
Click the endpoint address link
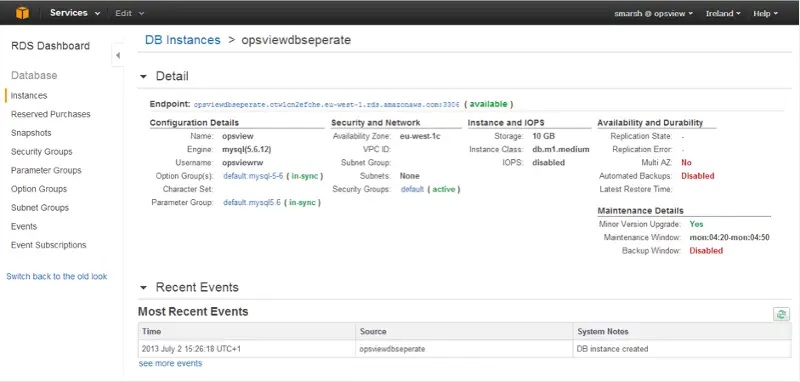327,104
